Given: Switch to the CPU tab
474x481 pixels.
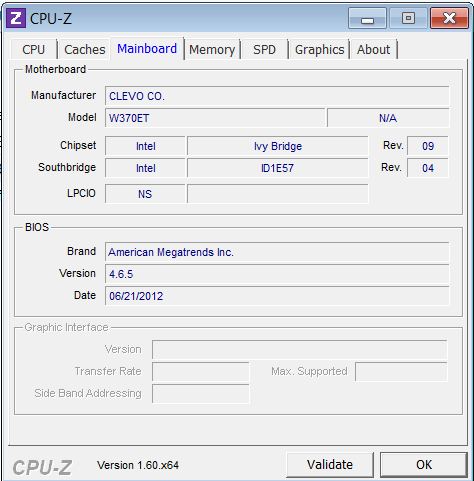Looking at the screenshot, I should (x=33, y=50).
